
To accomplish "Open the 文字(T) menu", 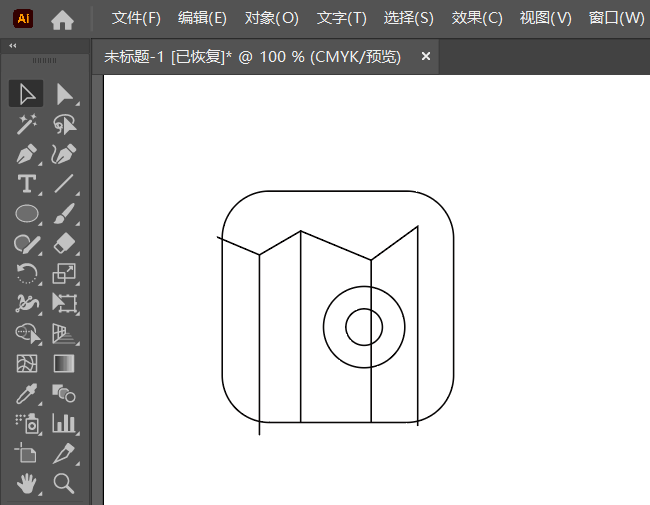I will 342,18.
